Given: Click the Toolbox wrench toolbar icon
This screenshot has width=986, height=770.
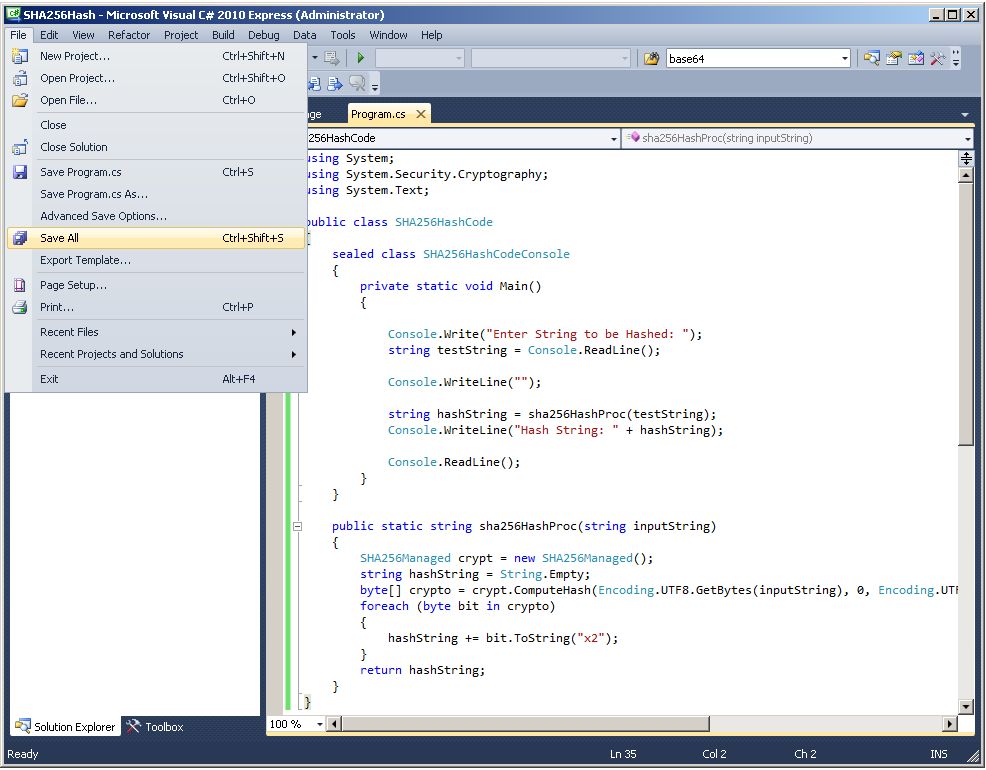Looking at the screenshot, I should click(x=937, y=59).
